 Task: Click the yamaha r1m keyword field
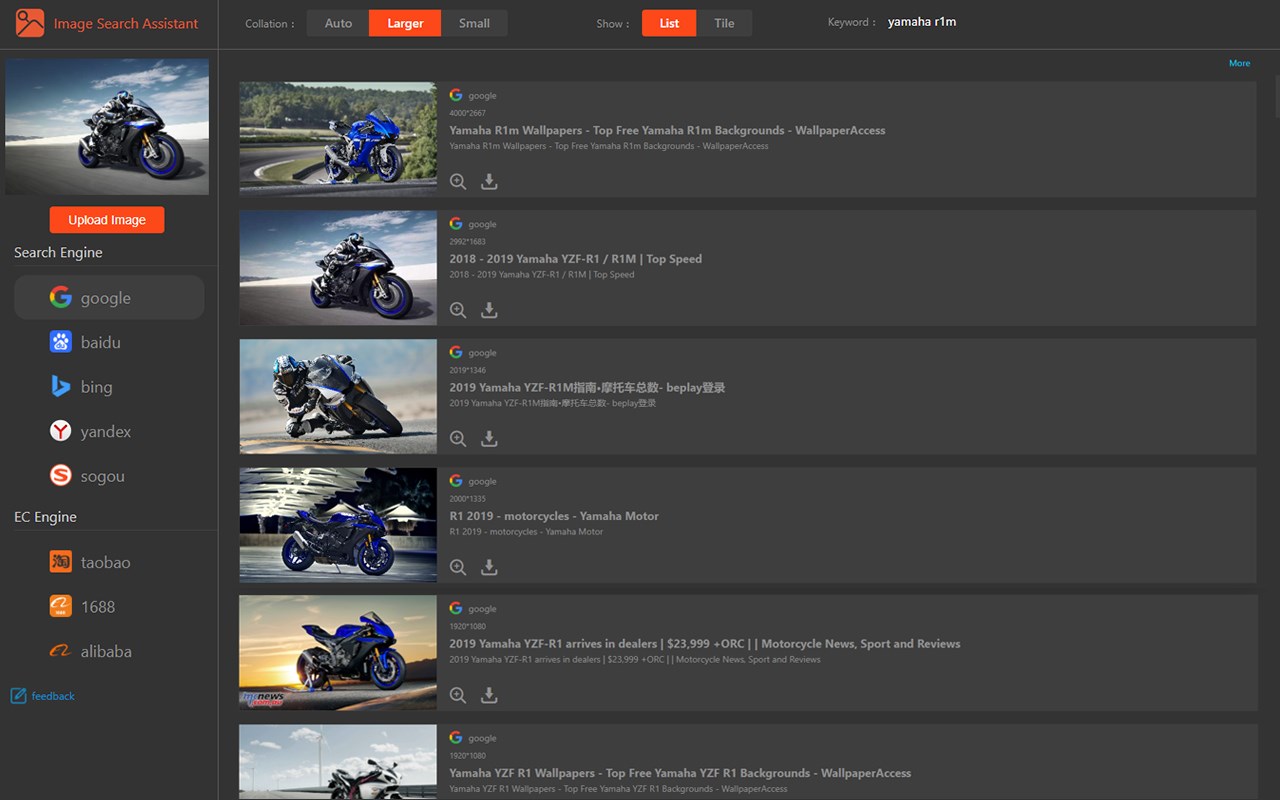tap(922, 22)
